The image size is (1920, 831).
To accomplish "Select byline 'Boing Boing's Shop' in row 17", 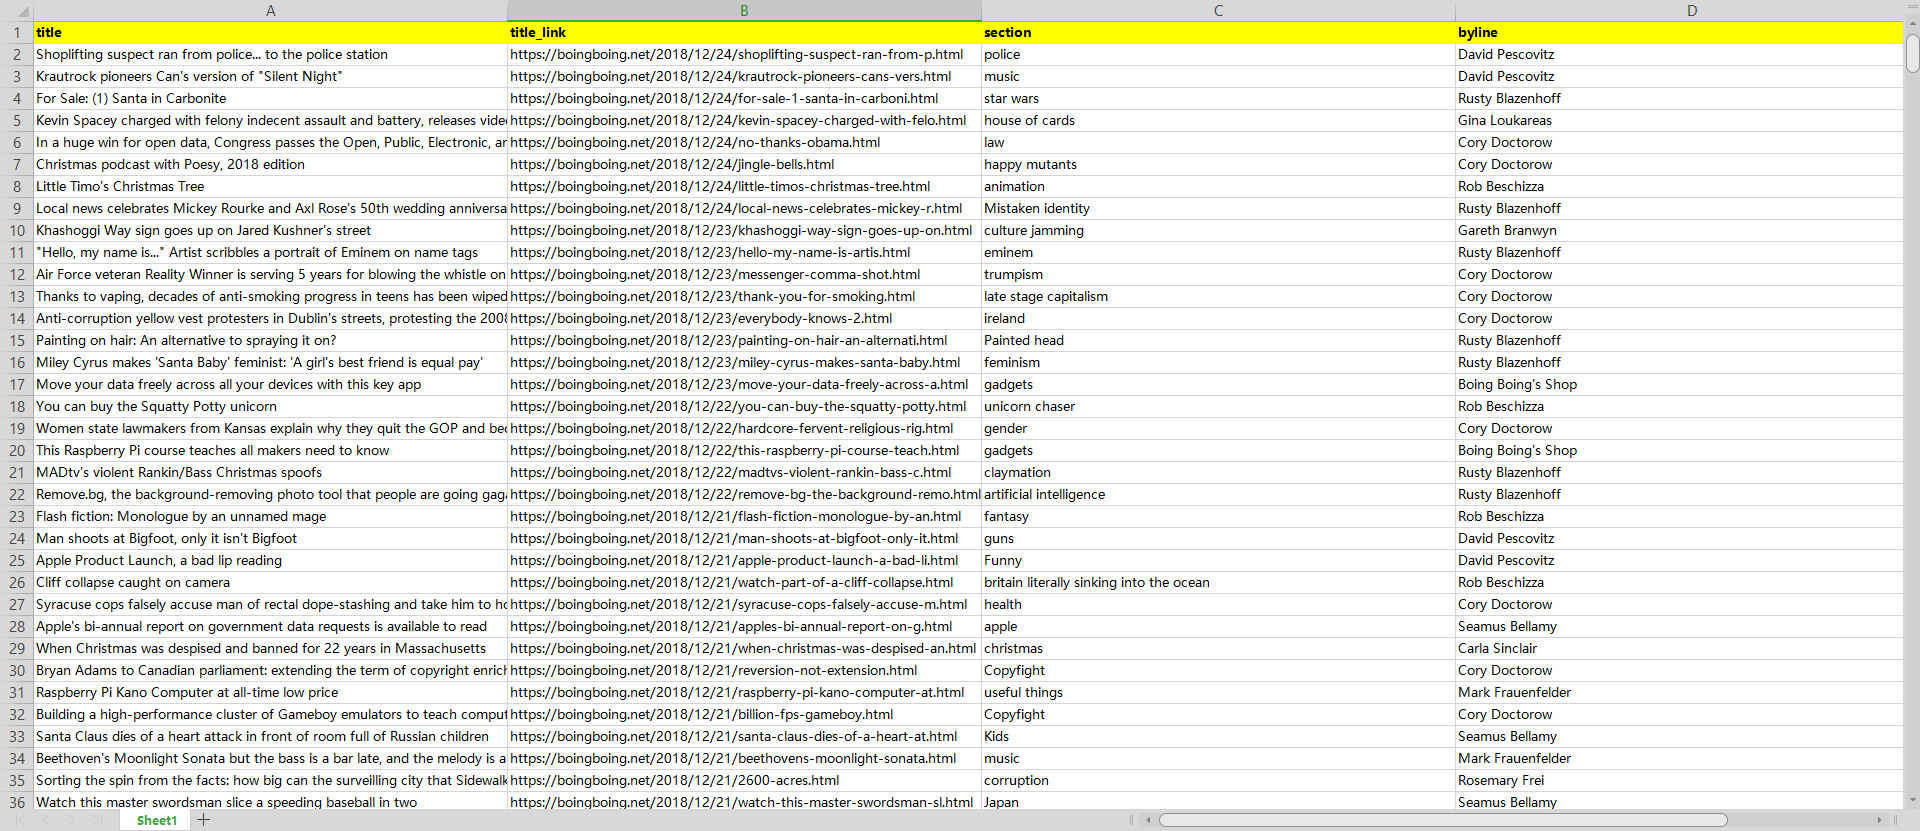I will (1679, 384).
